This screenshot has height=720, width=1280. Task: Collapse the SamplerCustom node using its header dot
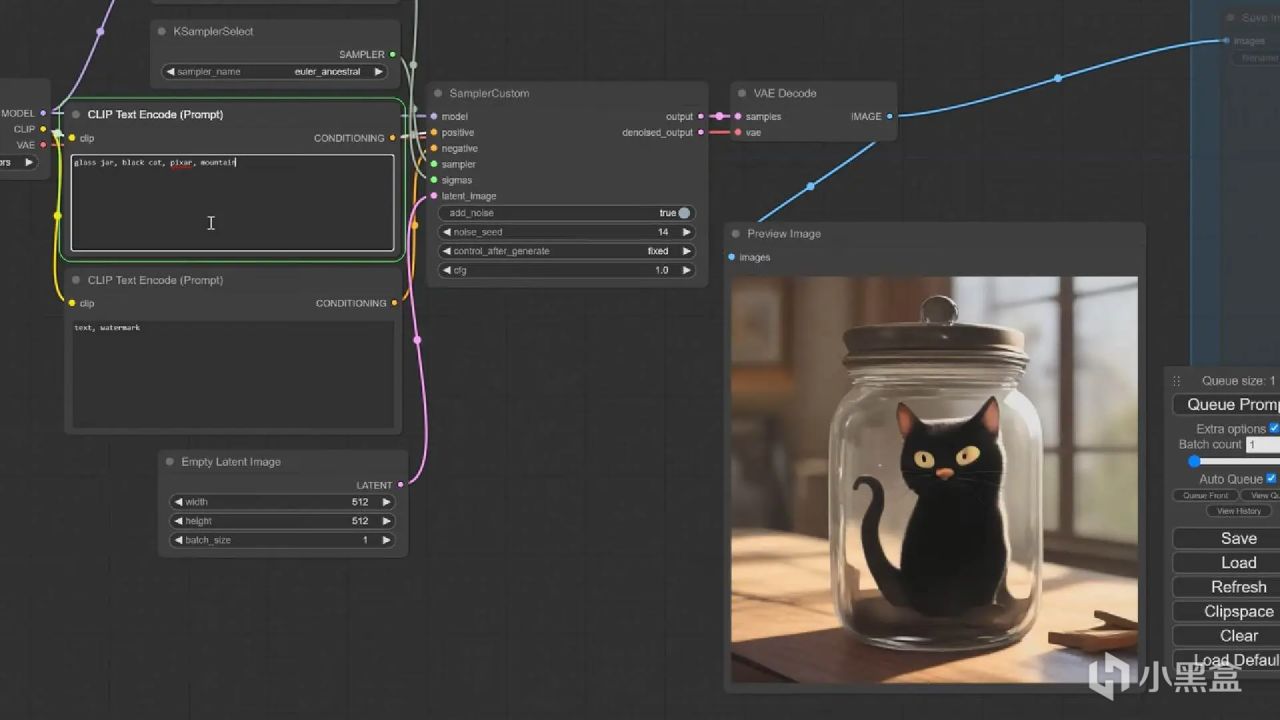tap(438, 94)
